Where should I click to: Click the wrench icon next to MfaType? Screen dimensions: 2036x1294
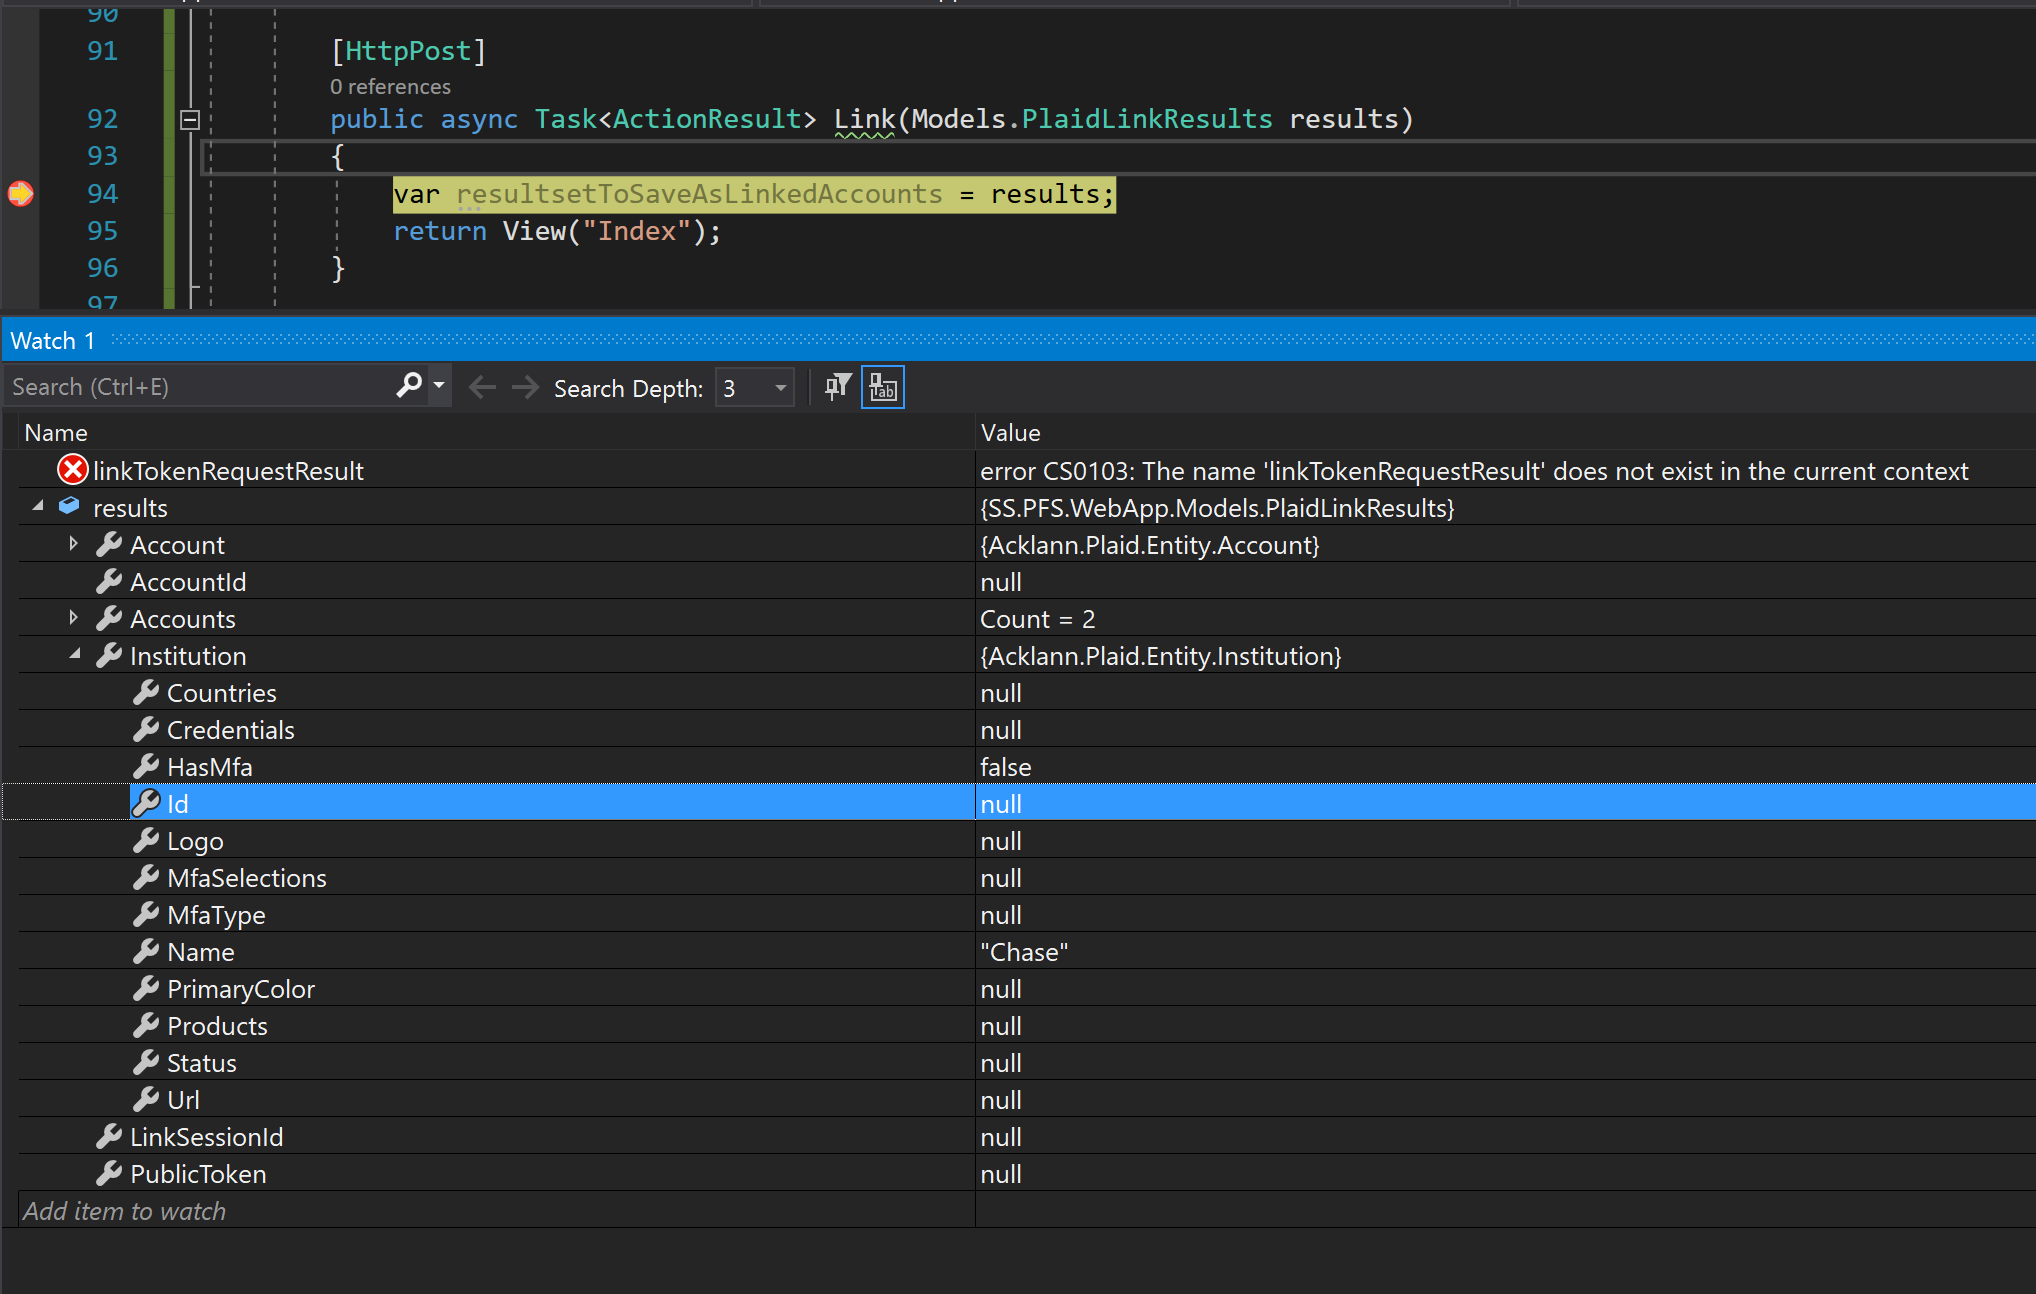tap(146, 914)
